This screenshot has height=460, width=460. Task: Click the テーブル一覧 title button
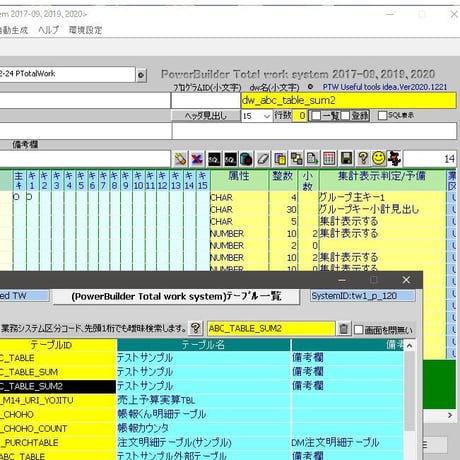tap(176, 296)
